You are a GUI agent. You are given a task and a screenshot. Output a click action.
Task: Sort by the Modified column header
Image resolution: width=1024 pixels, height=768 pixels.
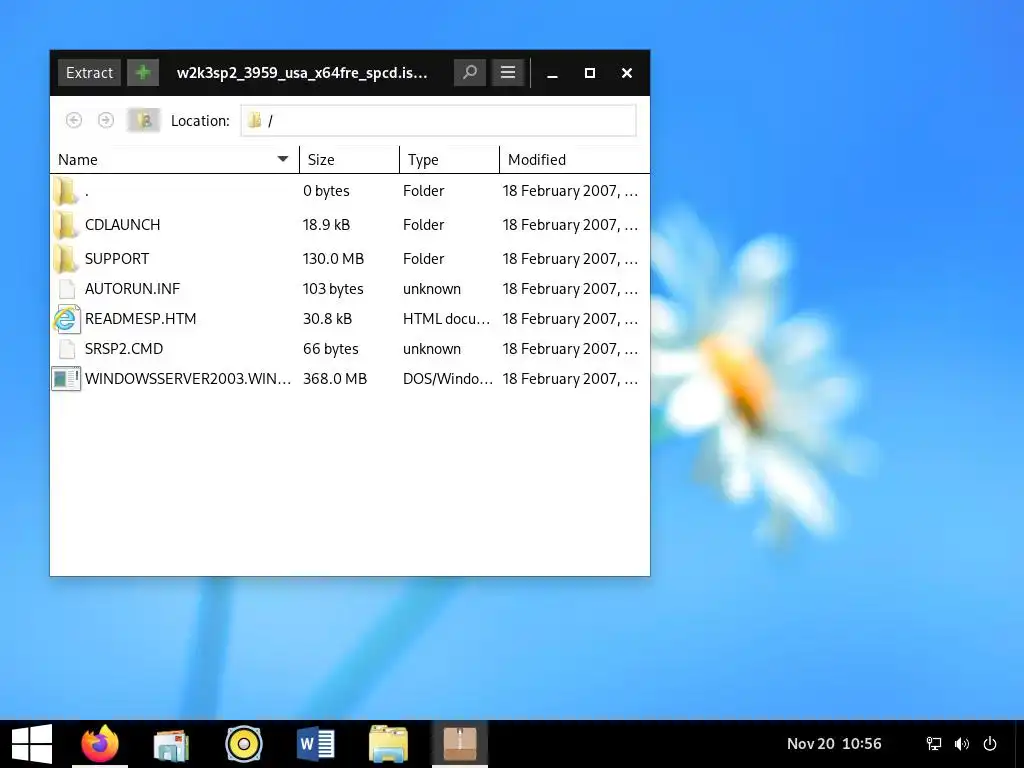click(x=575, y=159)
